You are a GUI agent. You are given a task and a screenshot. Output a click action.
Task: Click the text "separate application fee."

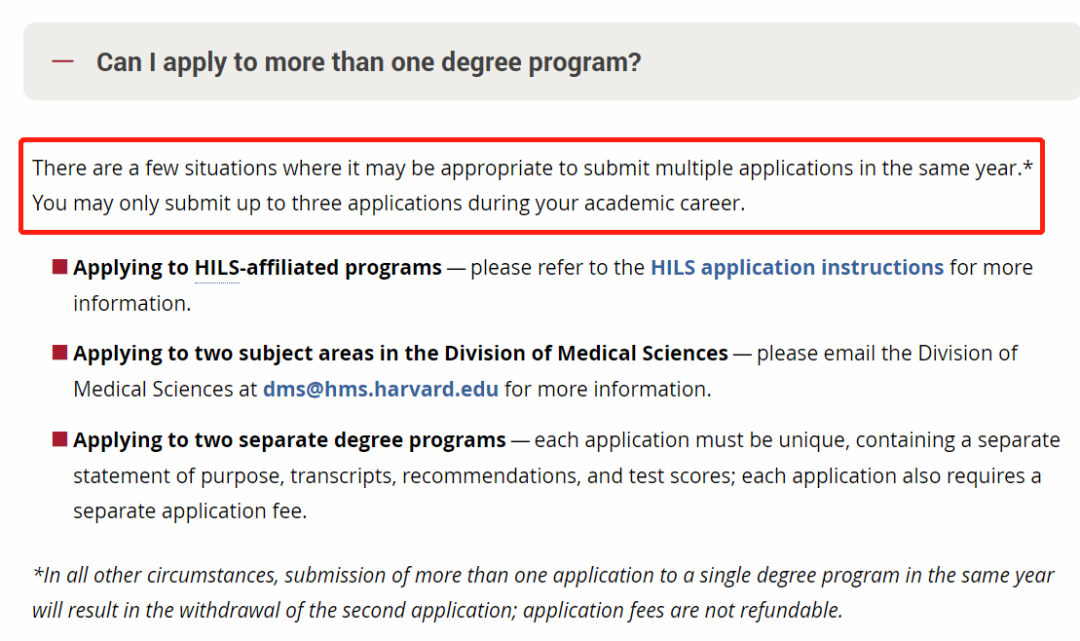[x=190, y=512]
